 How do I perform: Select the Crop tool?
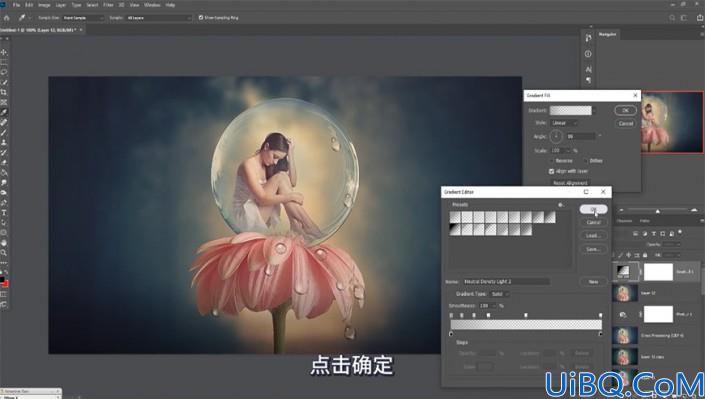click(4, 92)
